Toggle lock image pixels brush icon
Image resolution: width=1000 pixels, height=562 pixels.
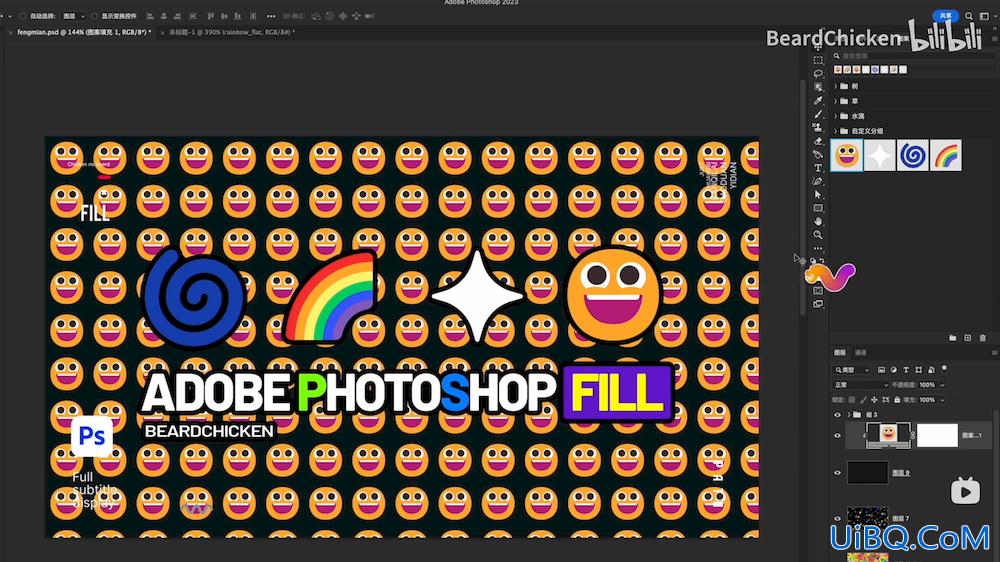pyautogui.click(x=864, y=400)
